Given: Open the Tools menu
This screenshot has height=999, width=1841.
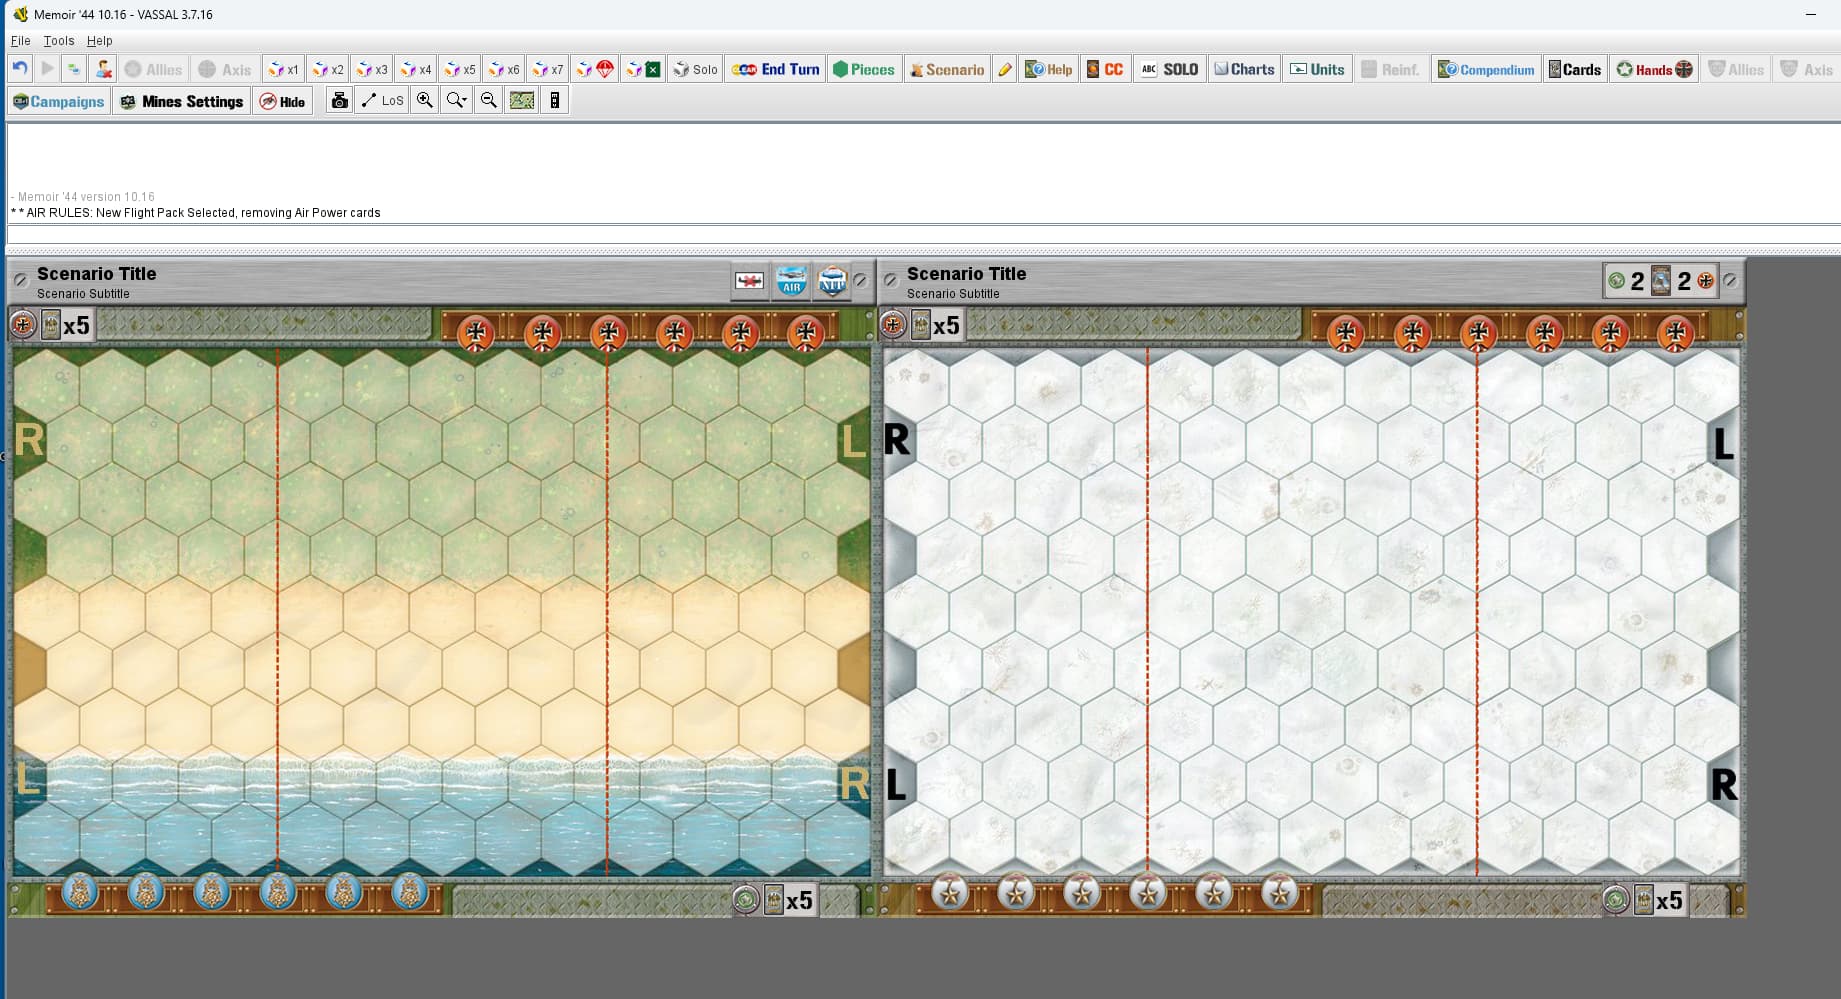Looking at the screenshot, I should [58, 41].
